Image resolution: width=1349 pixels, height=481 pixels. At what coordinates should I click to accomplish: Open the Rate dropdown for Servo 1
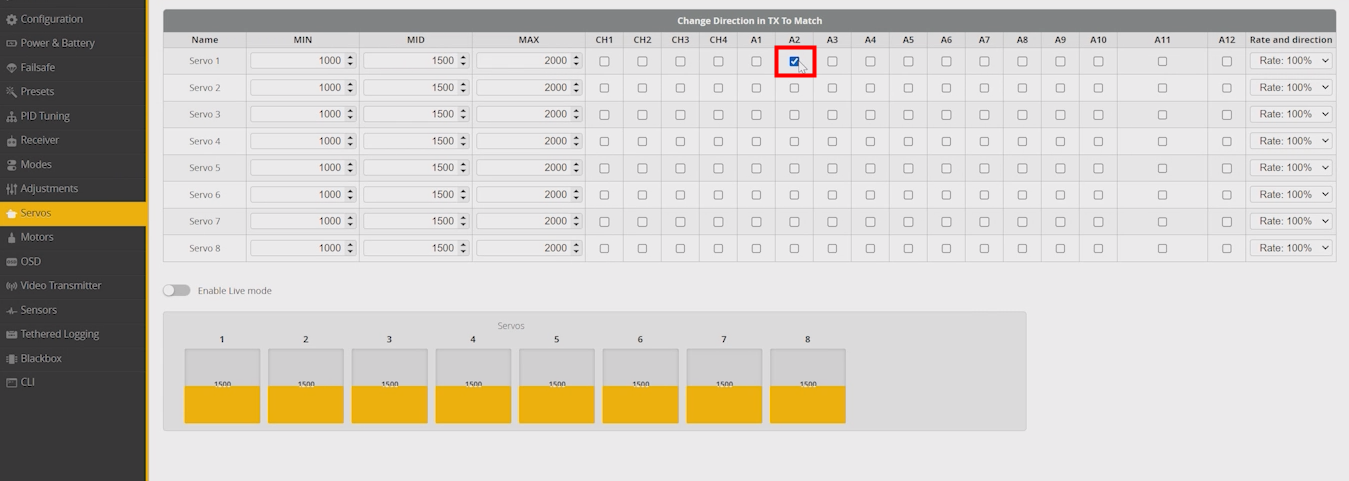pyautogui.click(x=1291, y=61)
